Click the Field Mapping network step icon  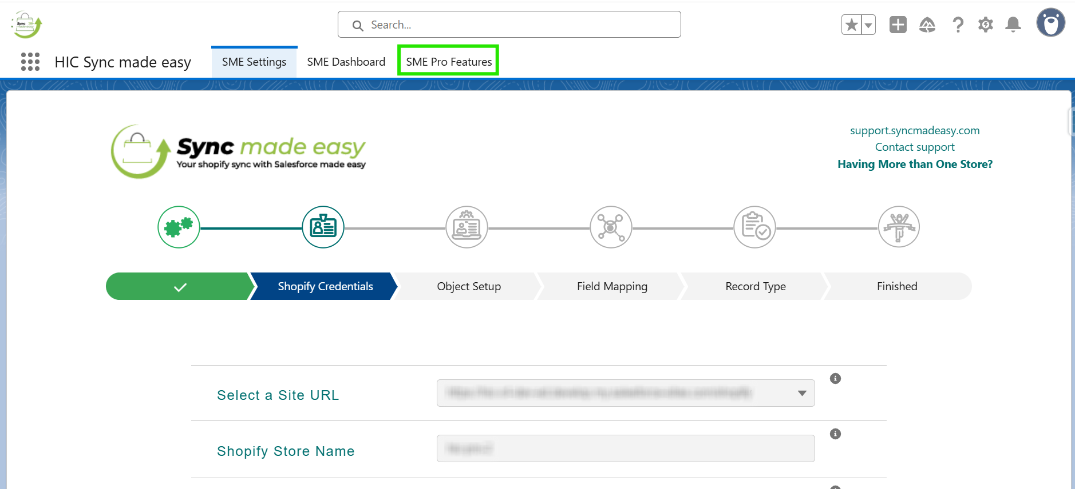611,226
